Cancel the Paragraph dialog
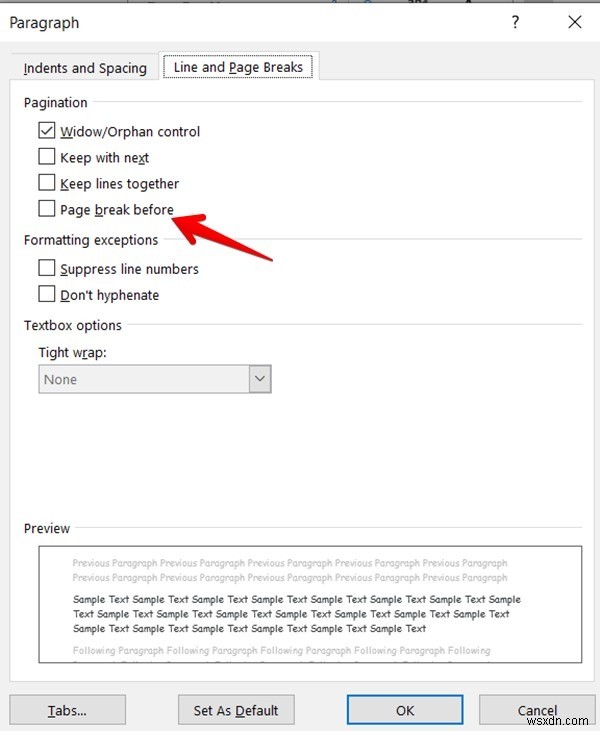 538,711
